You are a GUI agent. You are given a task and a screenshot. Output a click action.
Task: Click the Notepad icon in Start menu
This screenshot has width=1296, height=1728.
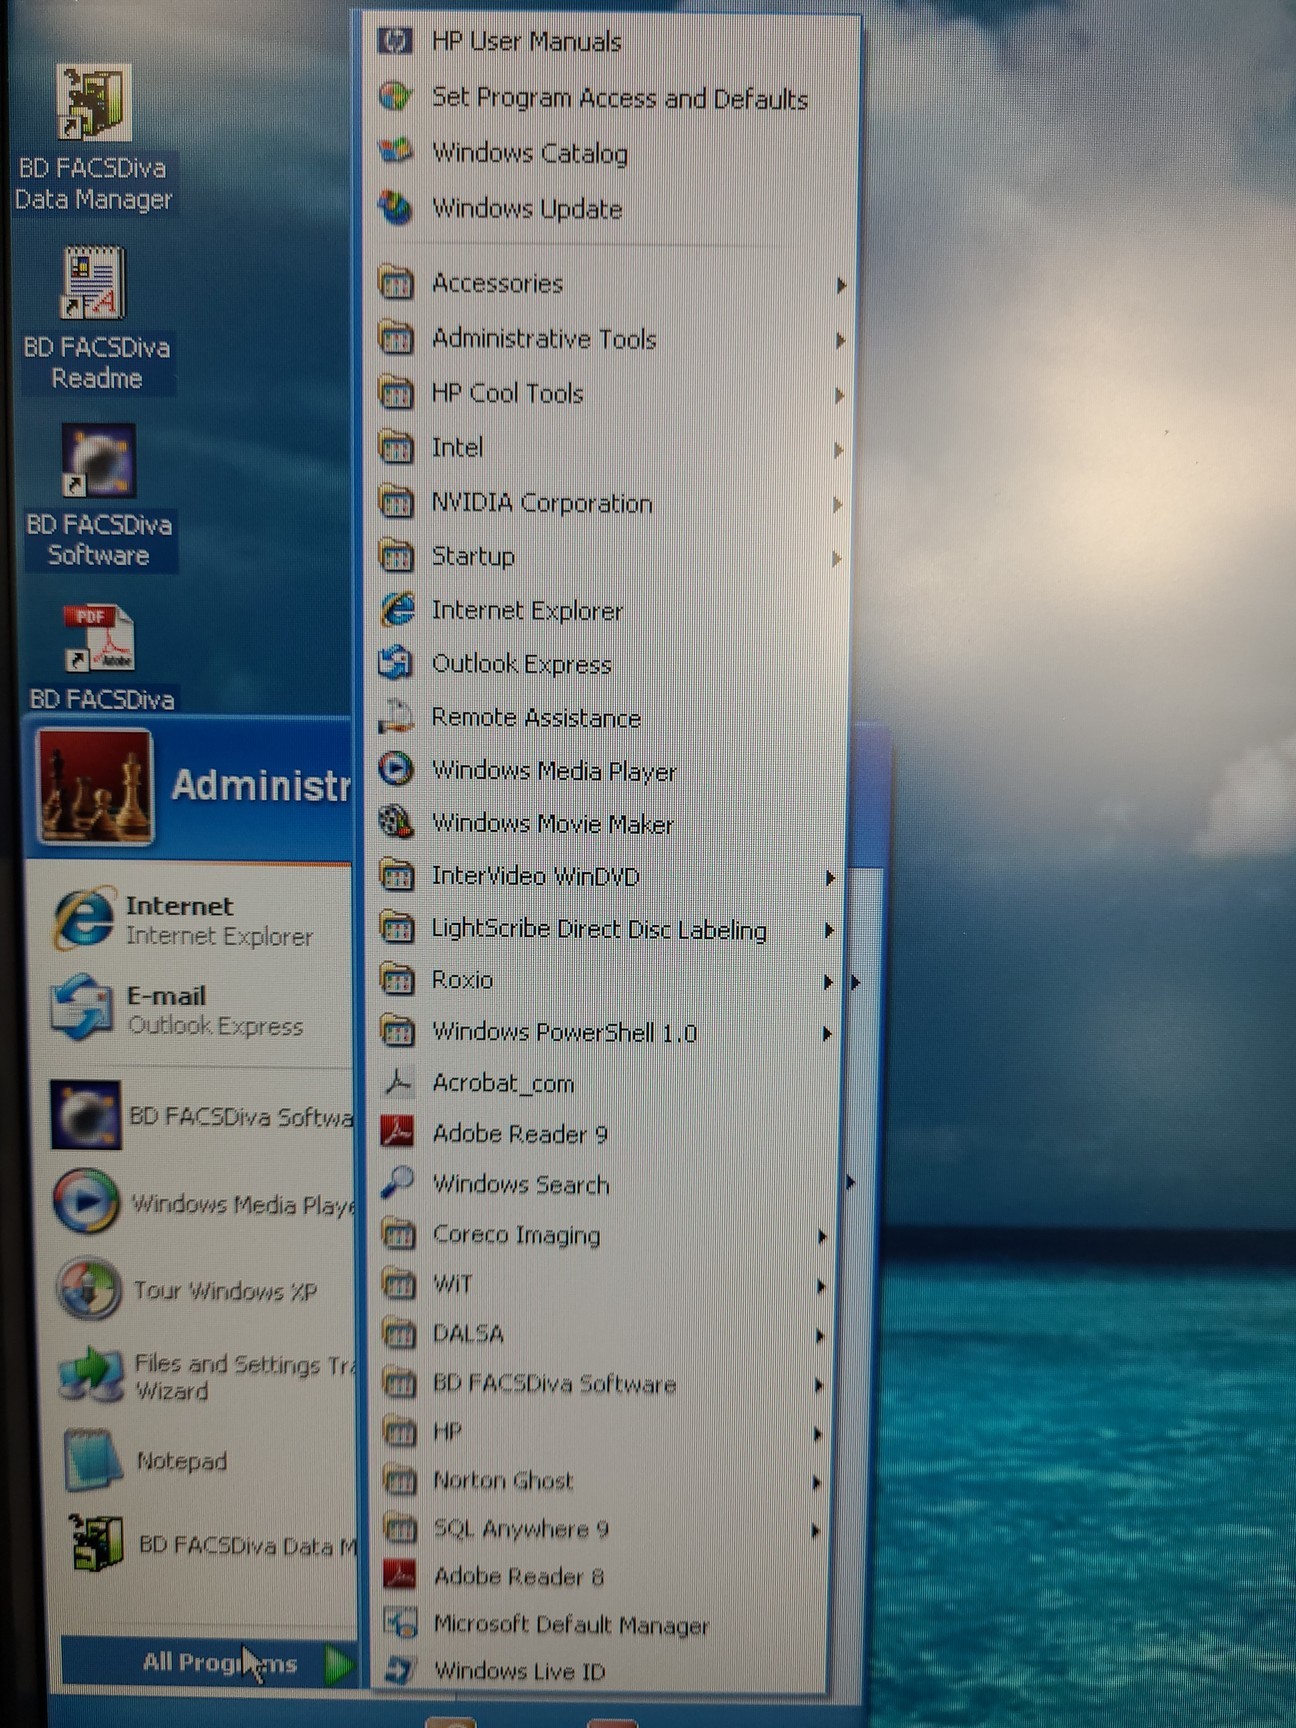[92, 1460]
